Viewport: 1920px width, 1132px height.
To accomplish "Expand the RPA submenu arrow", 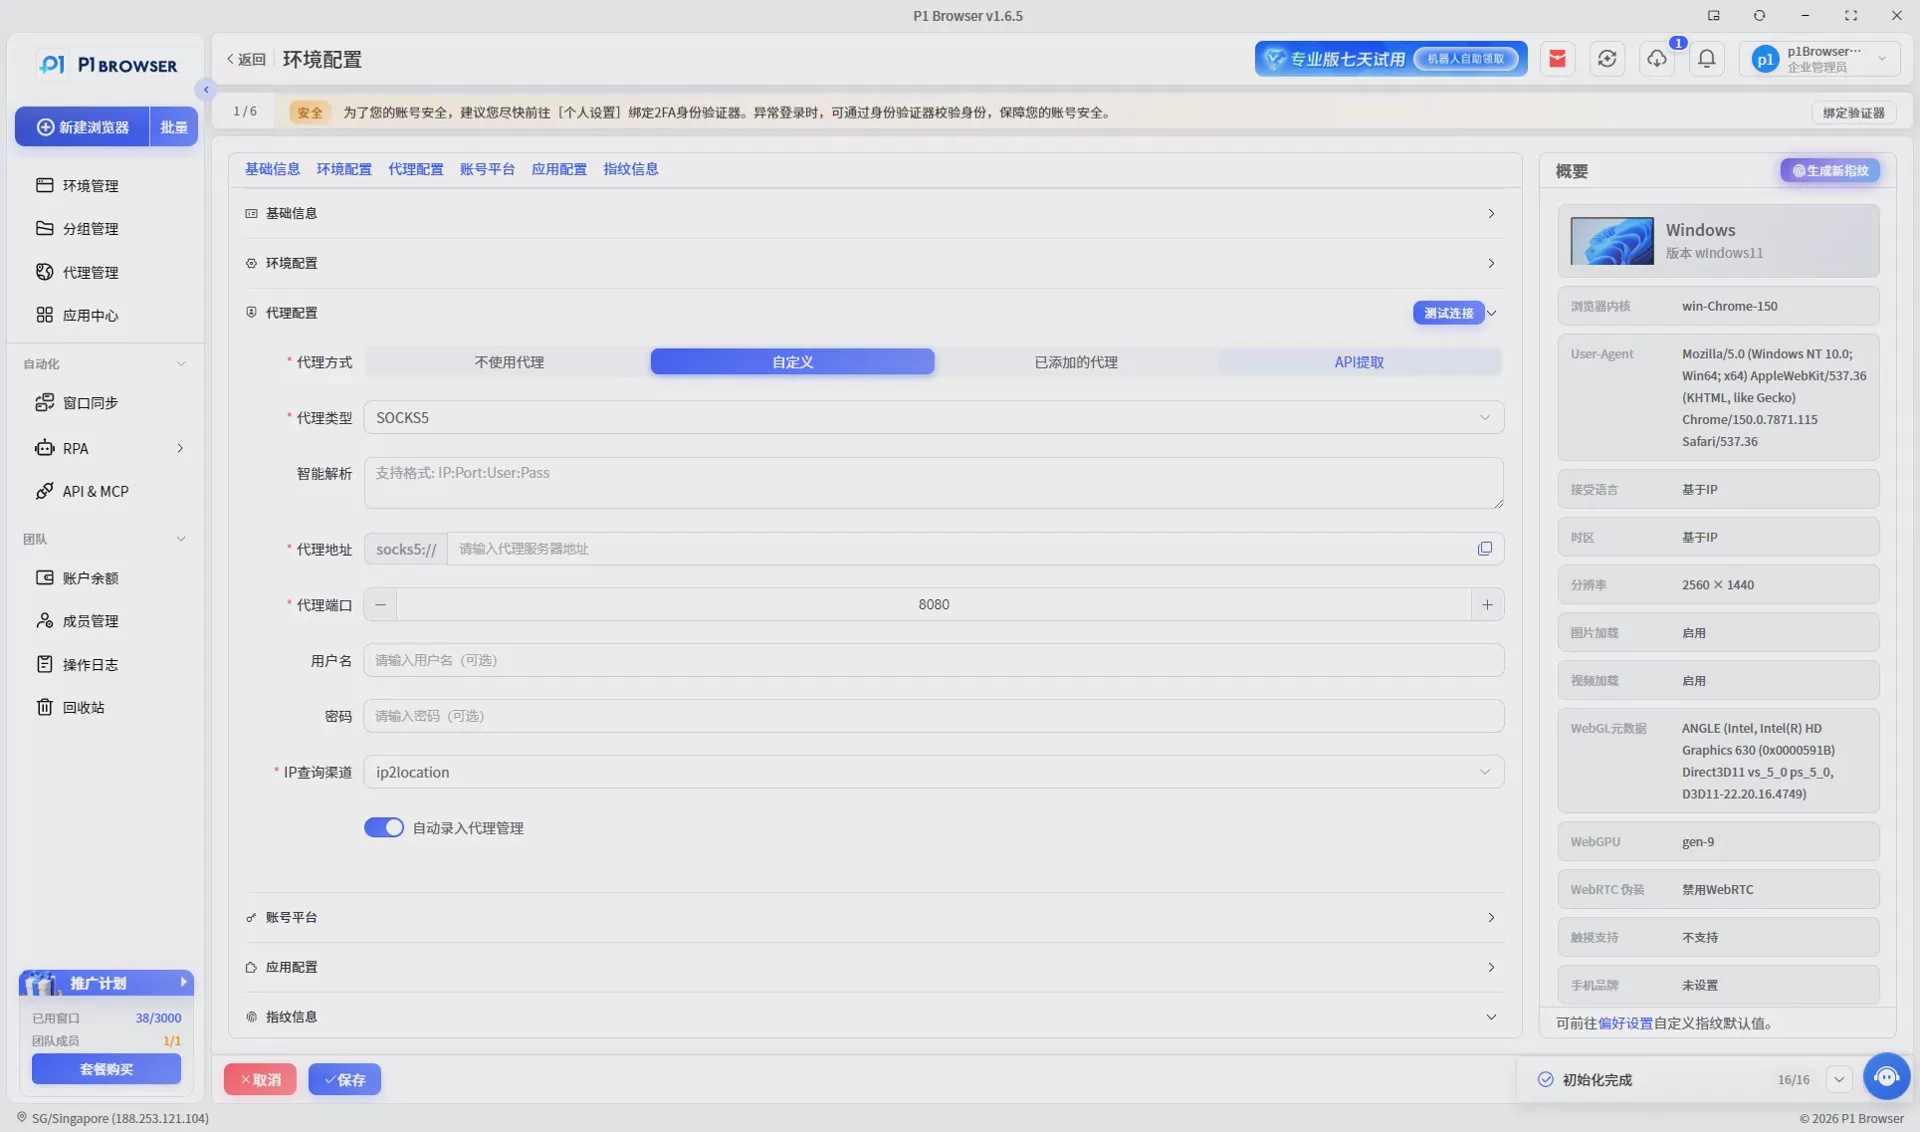I will point(180,448).
